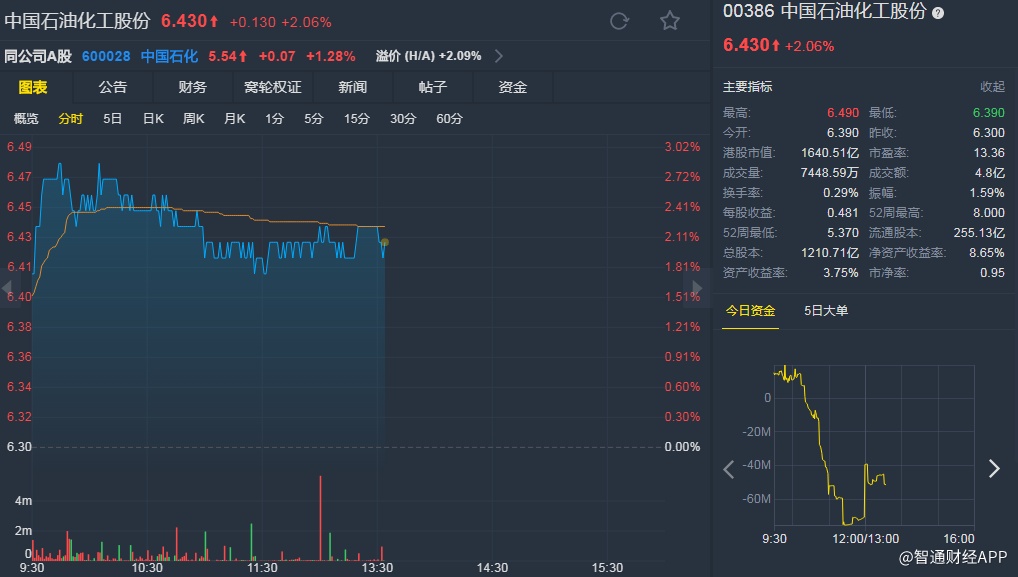
Task: Select the 日K chart period
Action: (153, 119)
